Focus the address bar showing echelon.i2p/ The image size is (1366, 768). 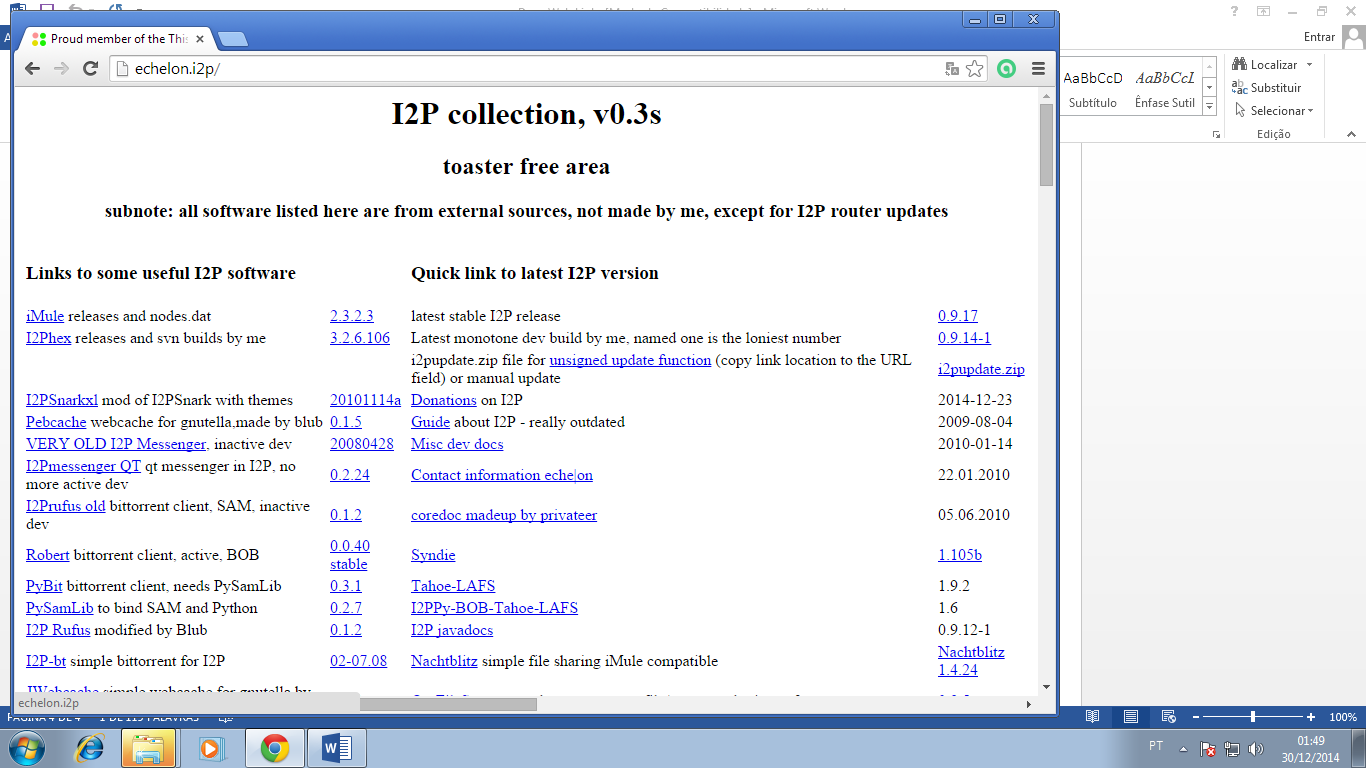tap(530, 69)
